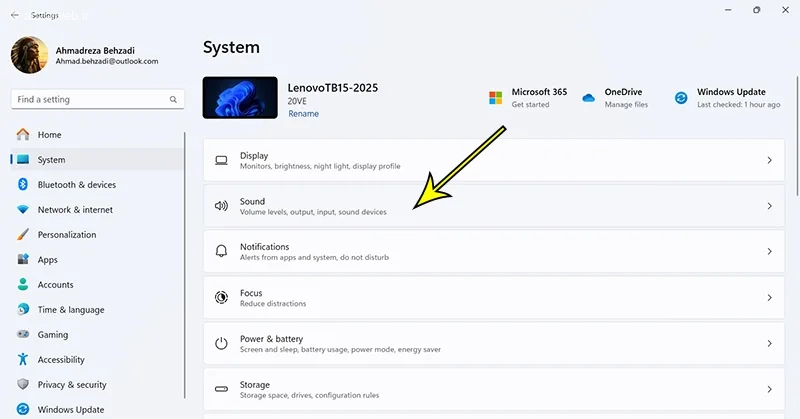Click the Bluetooth & devices sidebar icon
This screenshot has width=800, height=419.
click(22, 185)
